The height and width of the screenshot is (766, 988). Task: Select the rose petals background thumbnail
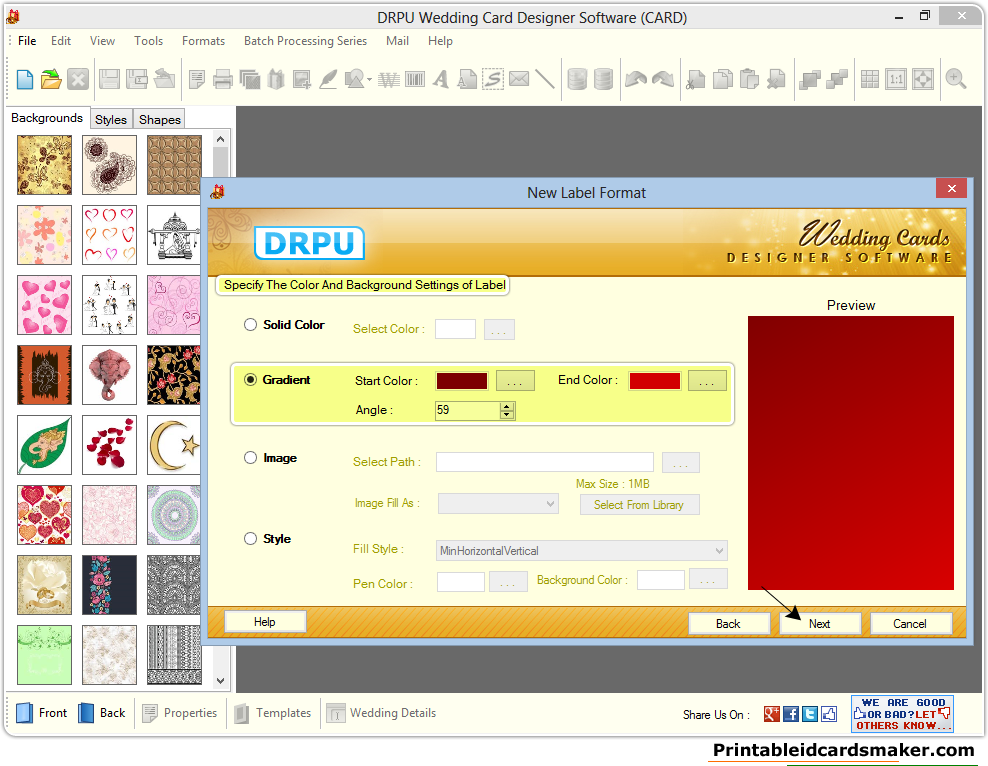point(109,445)
